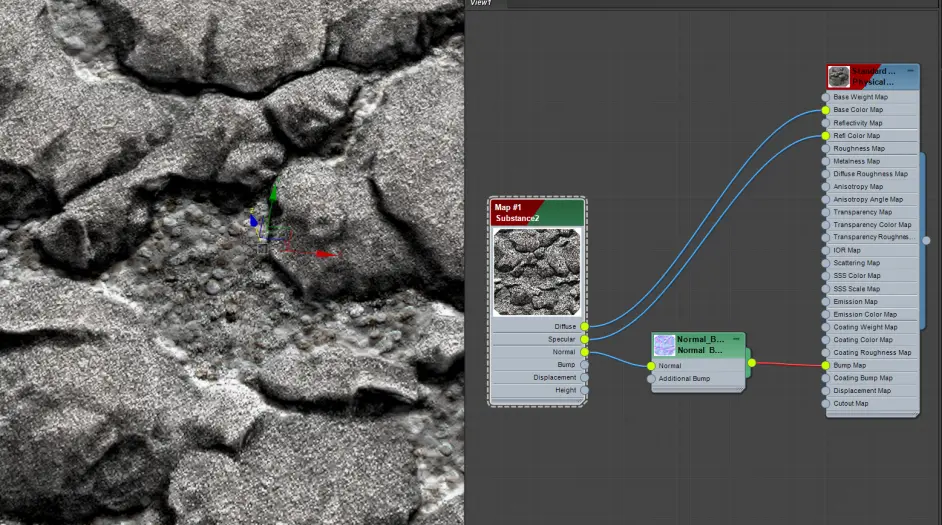Screen dimensions: 942x525
Task: Click the Roughness Map input socket
Action: tap(825, 148)
